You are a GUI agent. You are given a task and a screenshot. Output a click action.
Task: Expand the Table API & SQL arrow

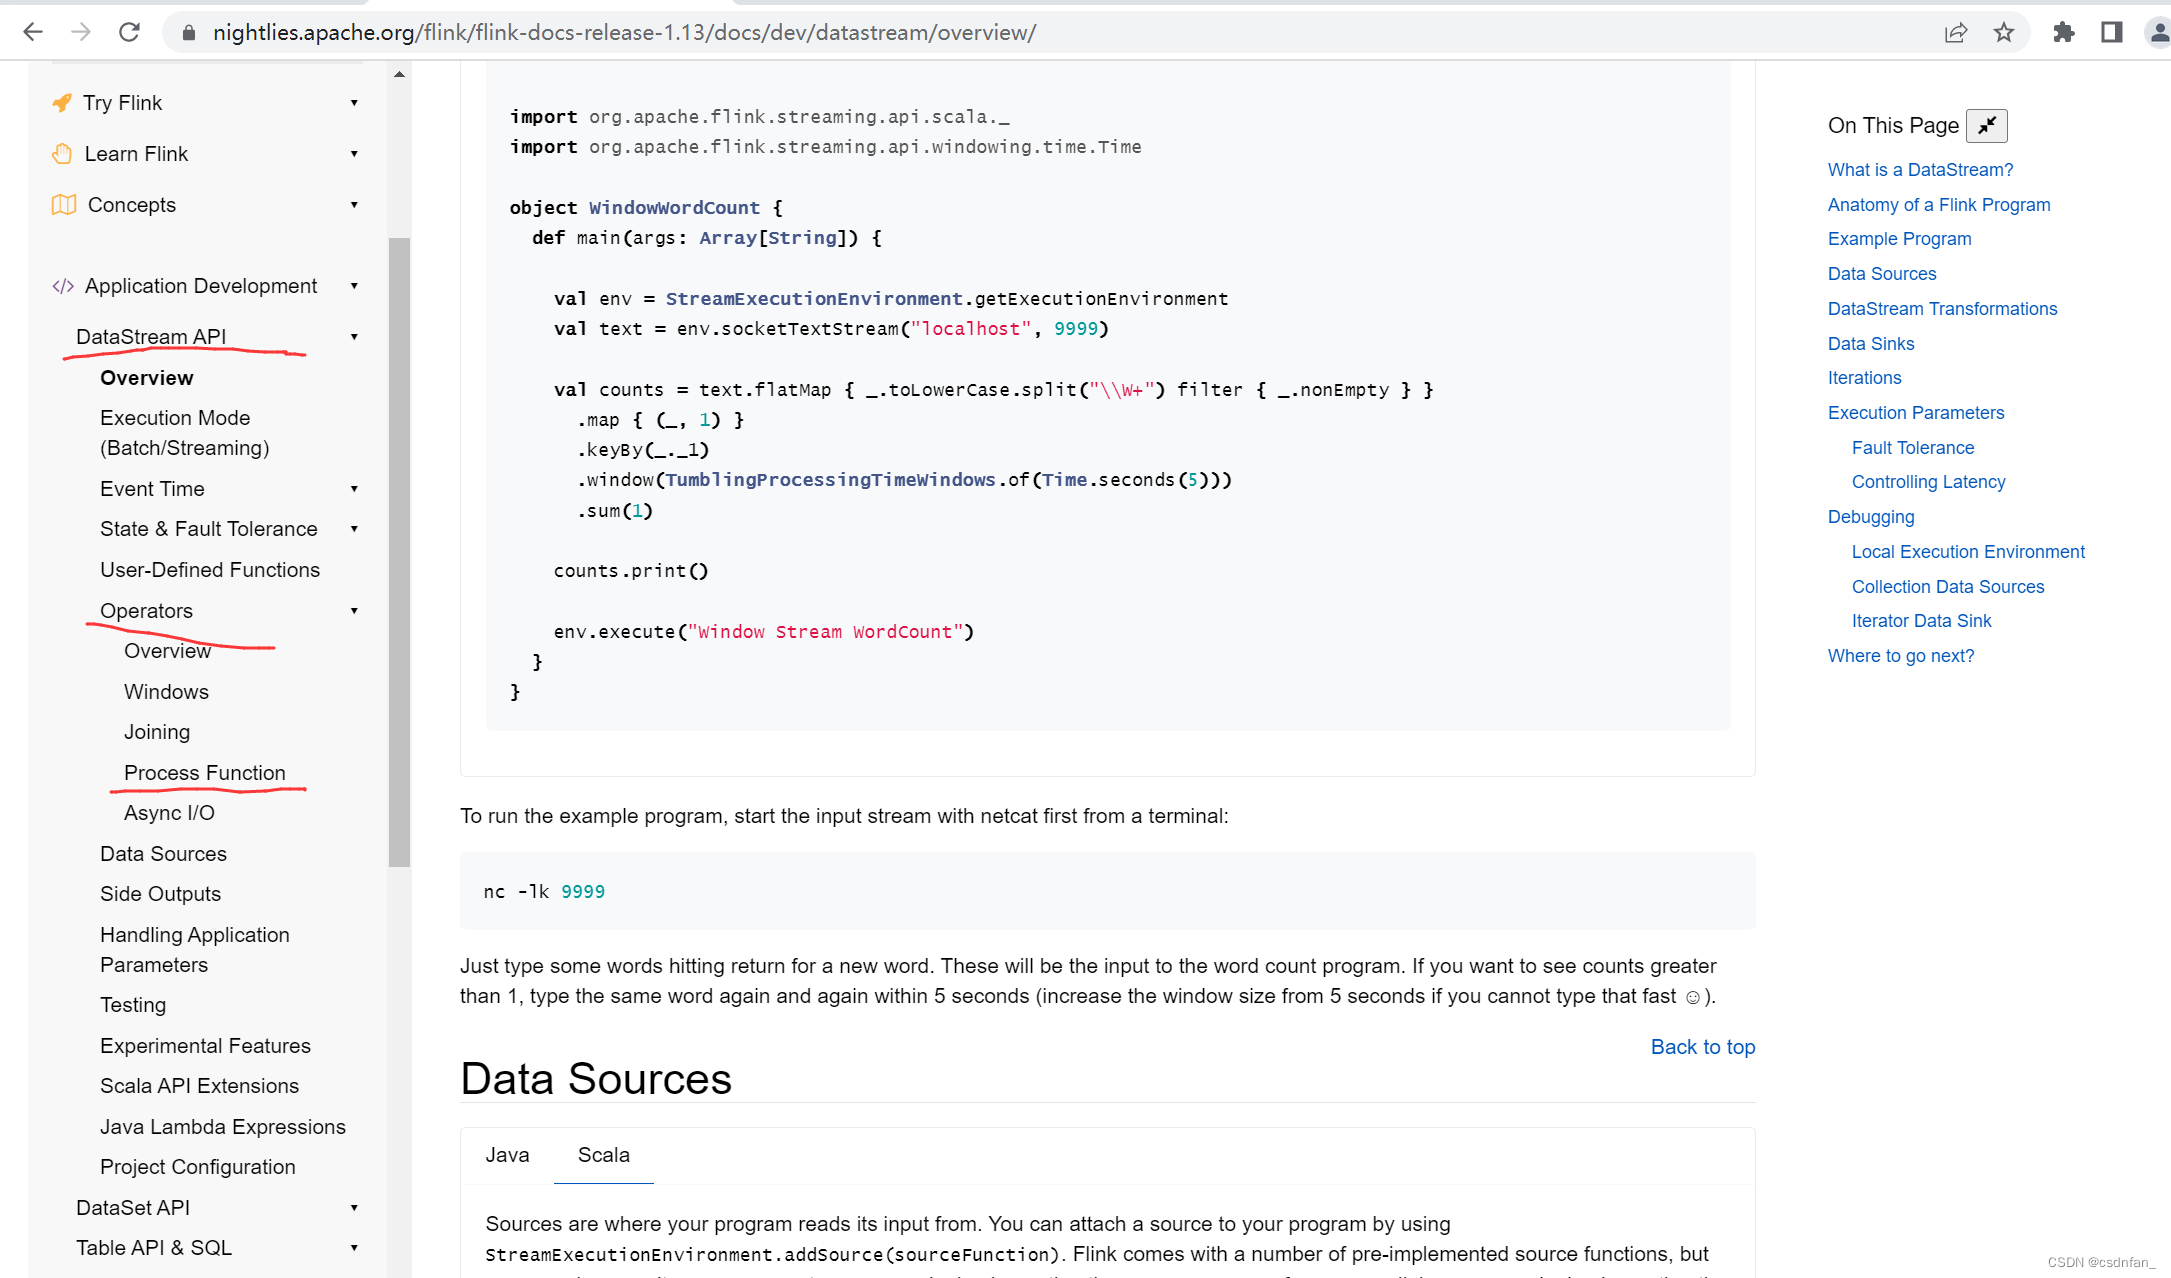pos(354,1248)
